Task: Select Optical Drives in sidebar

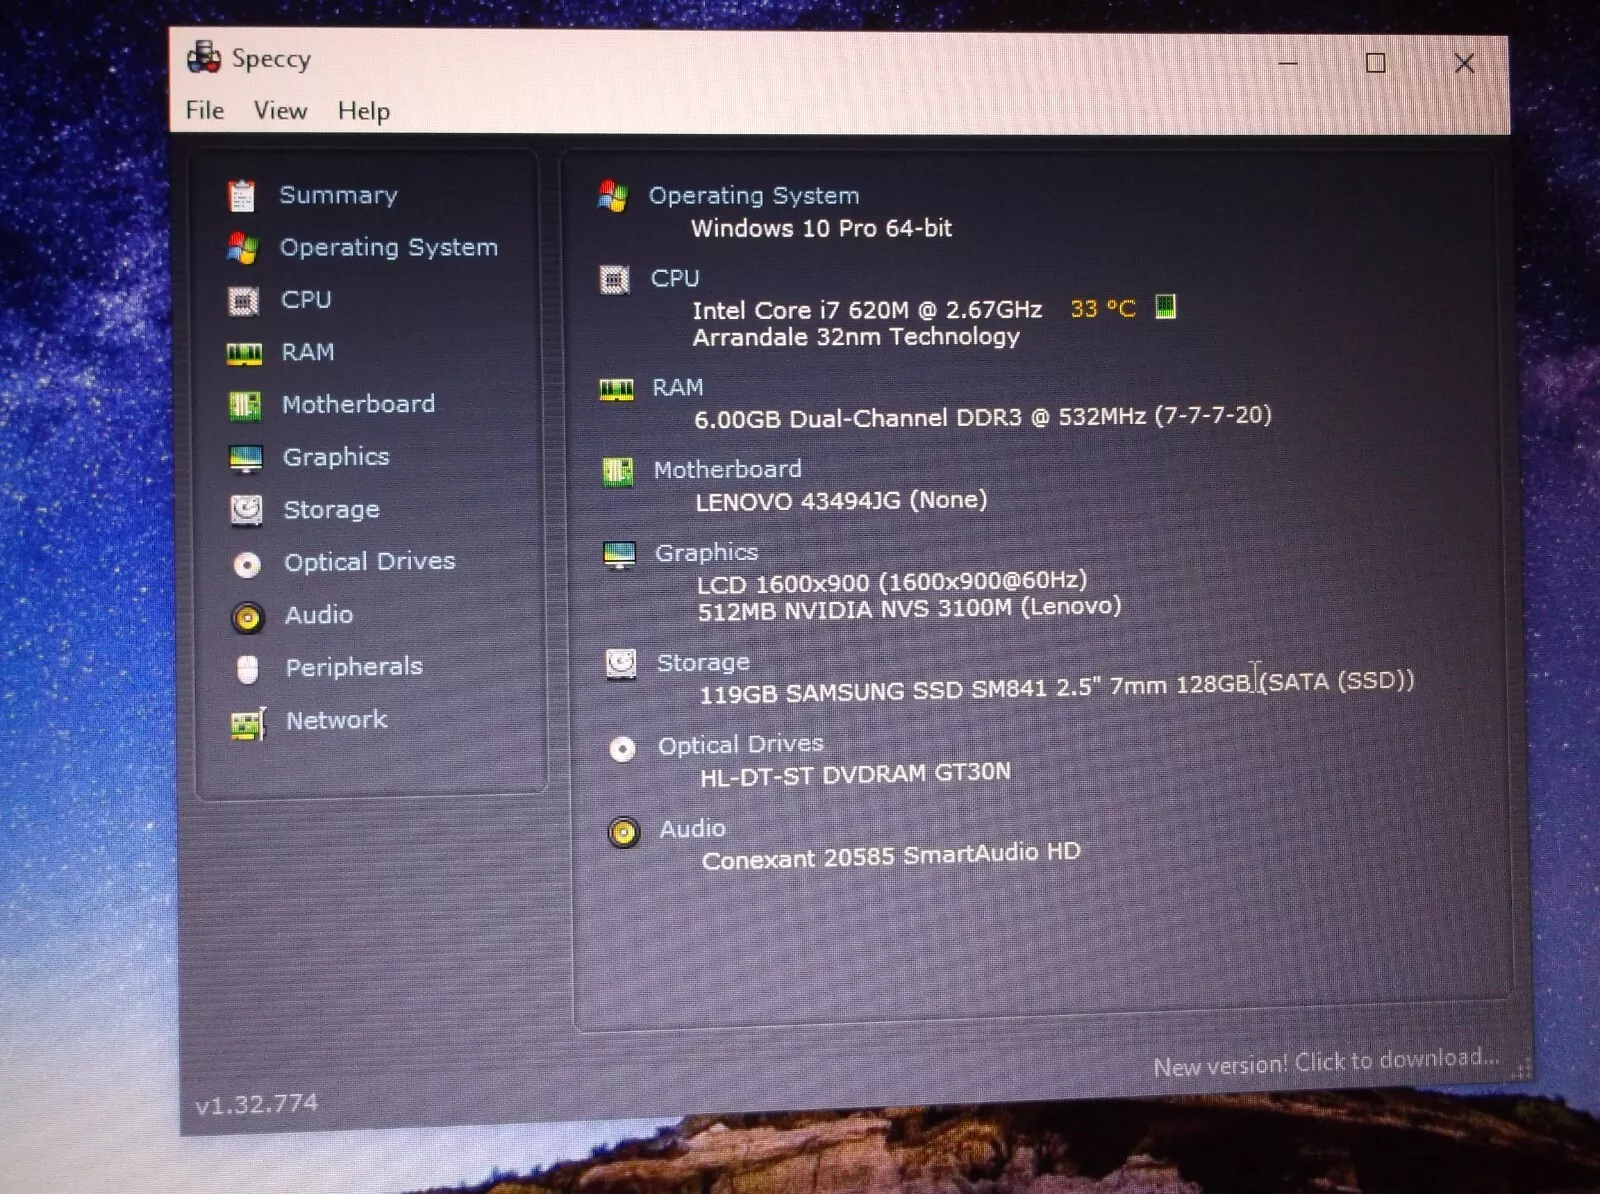Action: pyautogui.click(x=370, y=561)
